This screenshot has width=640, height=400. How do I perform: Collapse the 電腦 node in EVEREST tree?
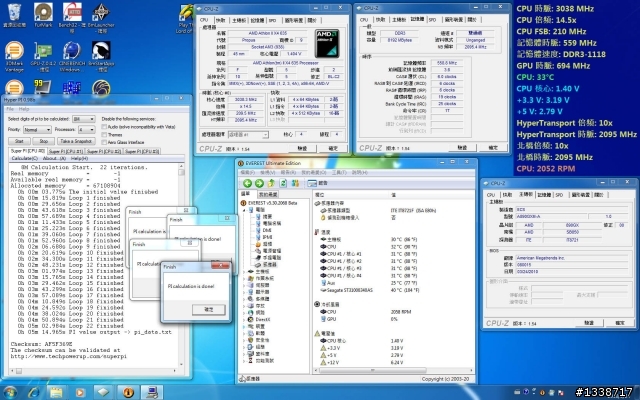pos(245,210)
